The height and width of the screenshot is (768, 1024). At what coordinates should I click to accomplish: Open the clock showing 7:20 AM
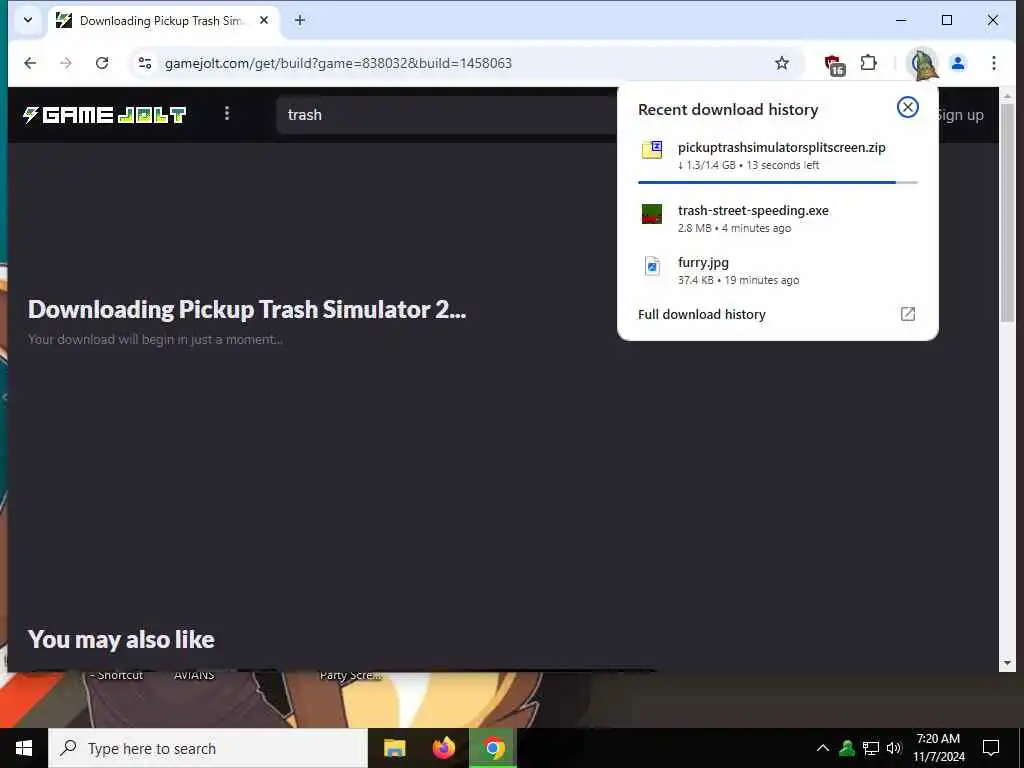click(938, 748)
